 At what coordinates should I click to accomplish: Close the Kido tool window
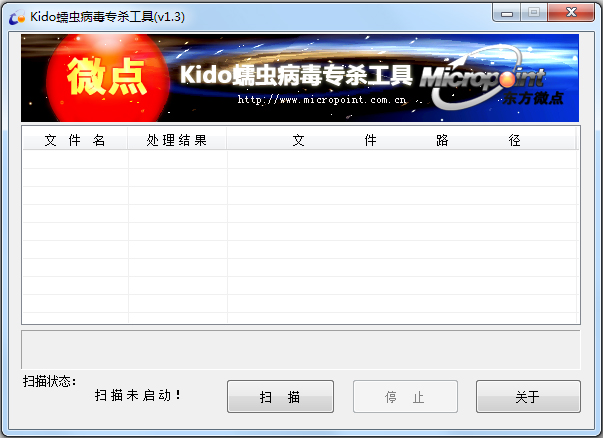pos(571,13)
